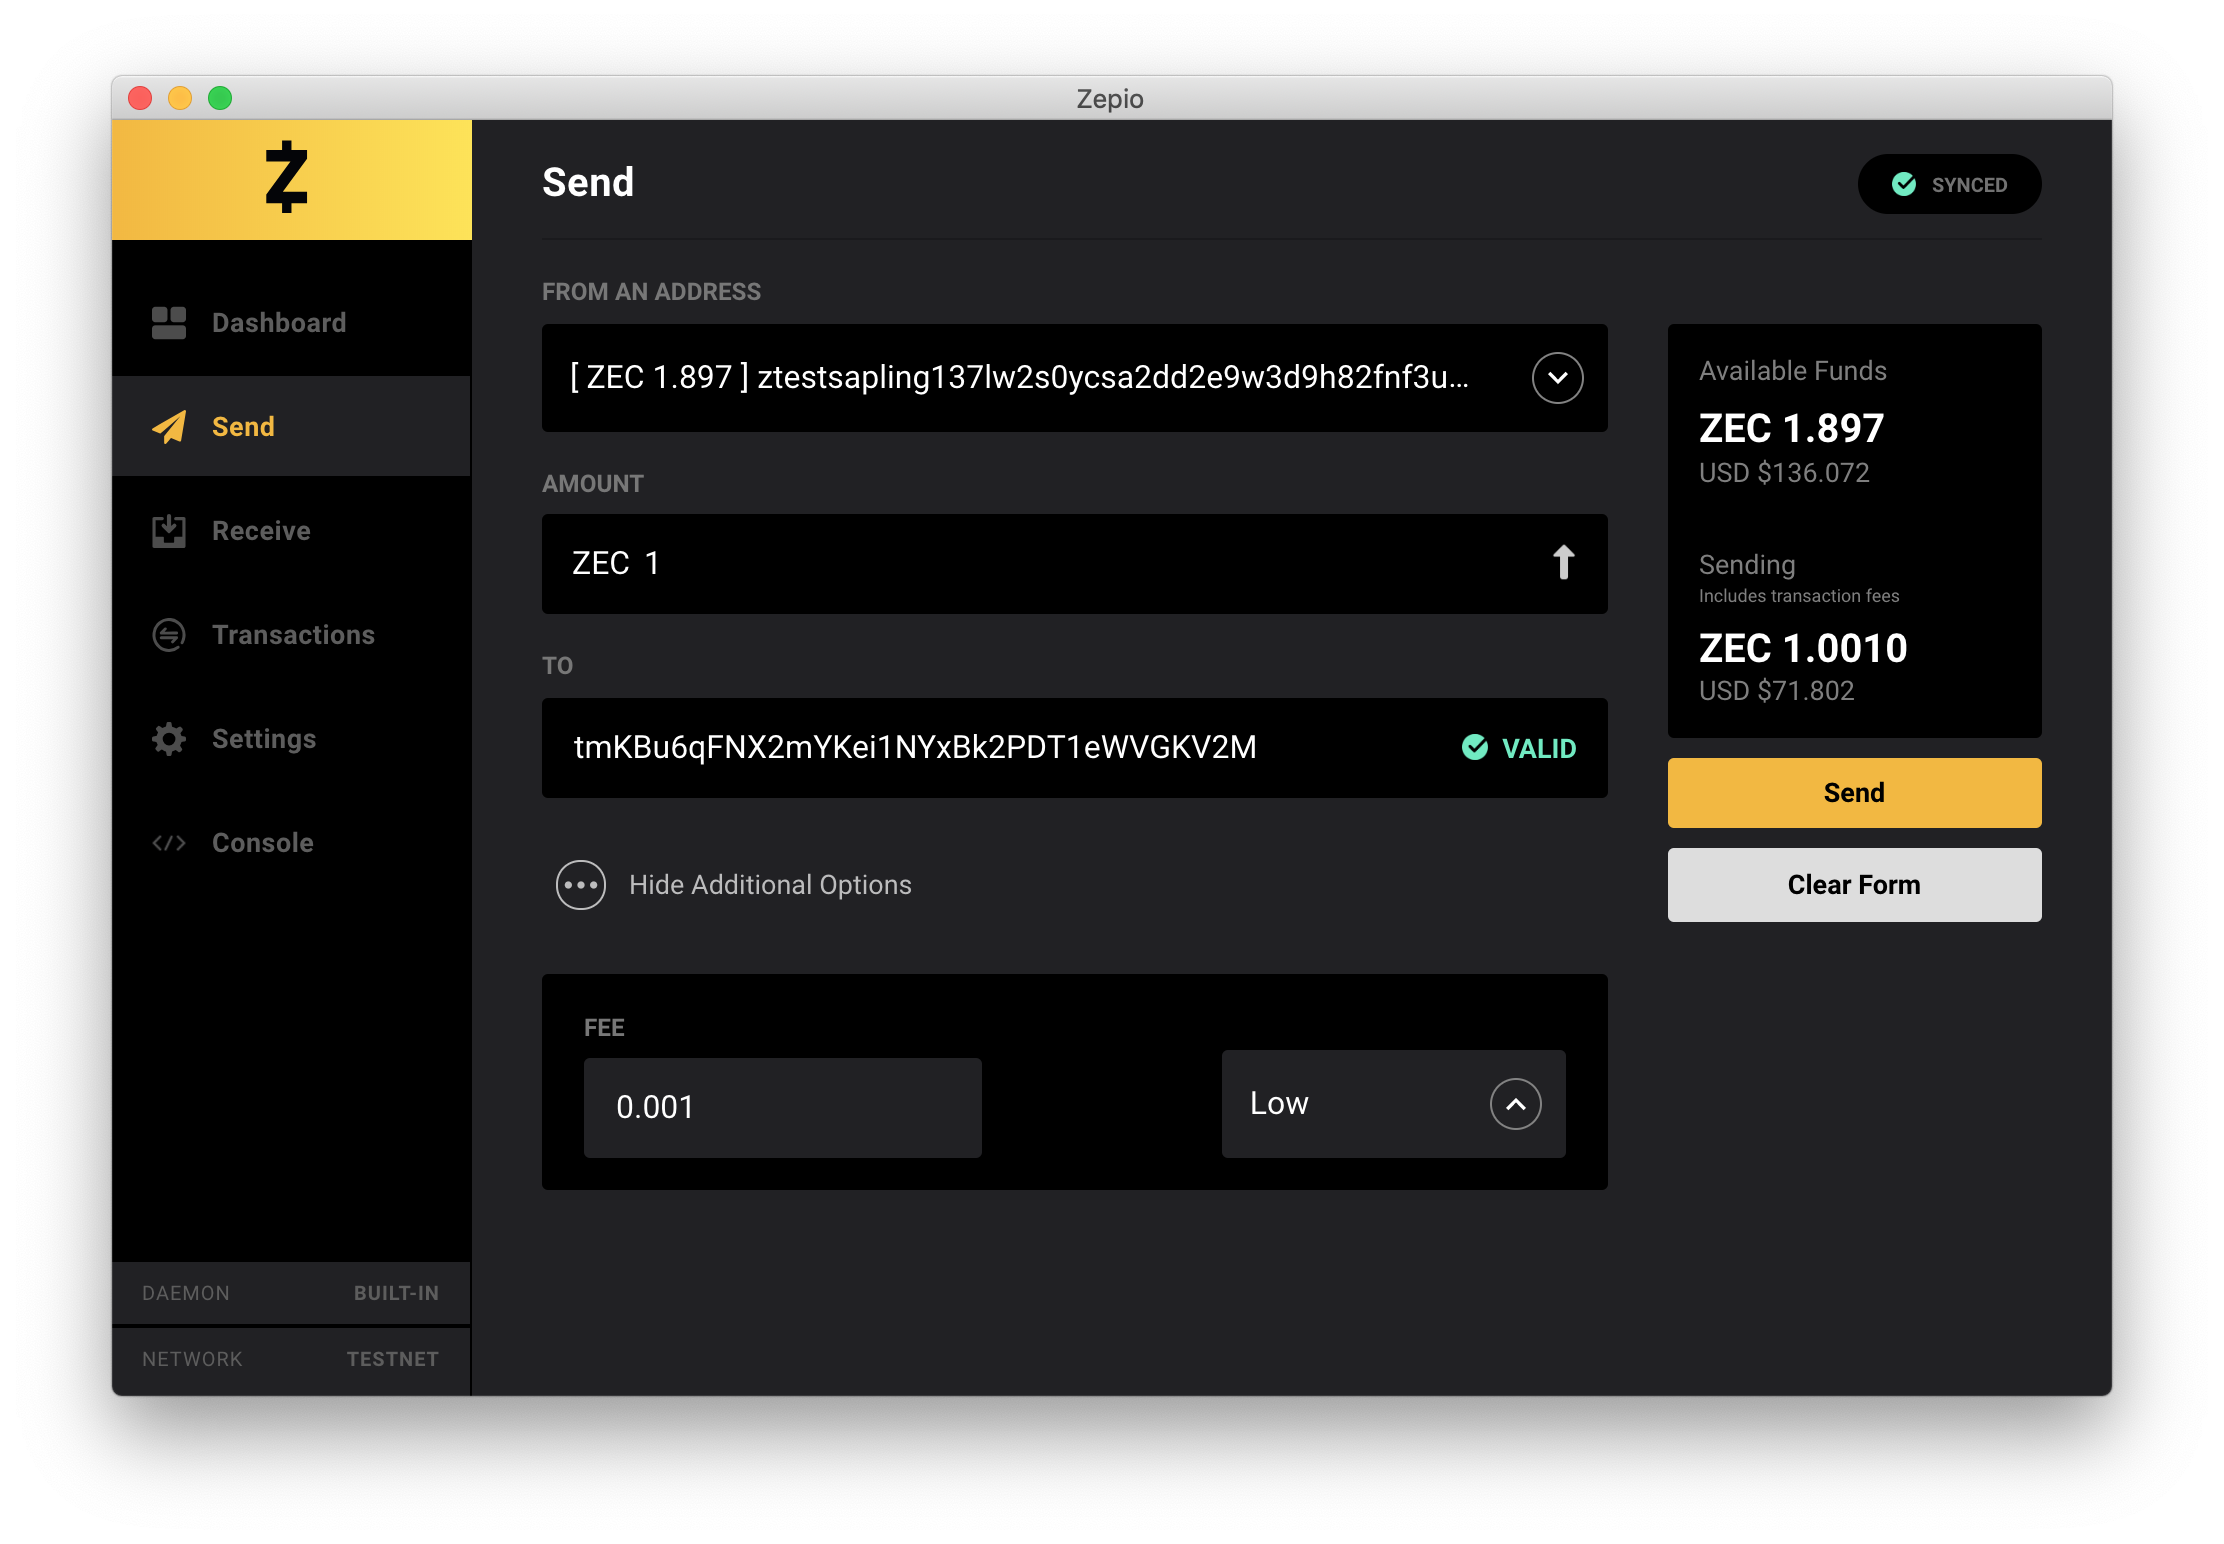Screen dimensions: 2224x1544
Task: Collapse the Low fee level dropdown
Action: pos(1515,1104)
